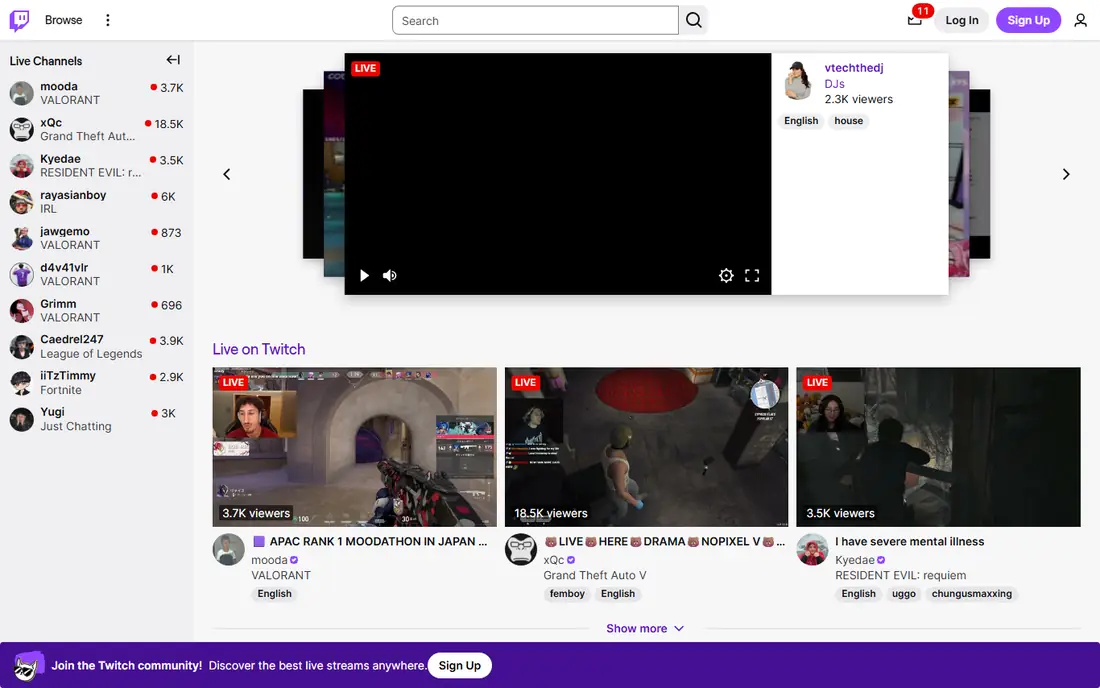Click iiTzTimmy avatar in sidebar

pyautogui.click(x=22, y=383)
